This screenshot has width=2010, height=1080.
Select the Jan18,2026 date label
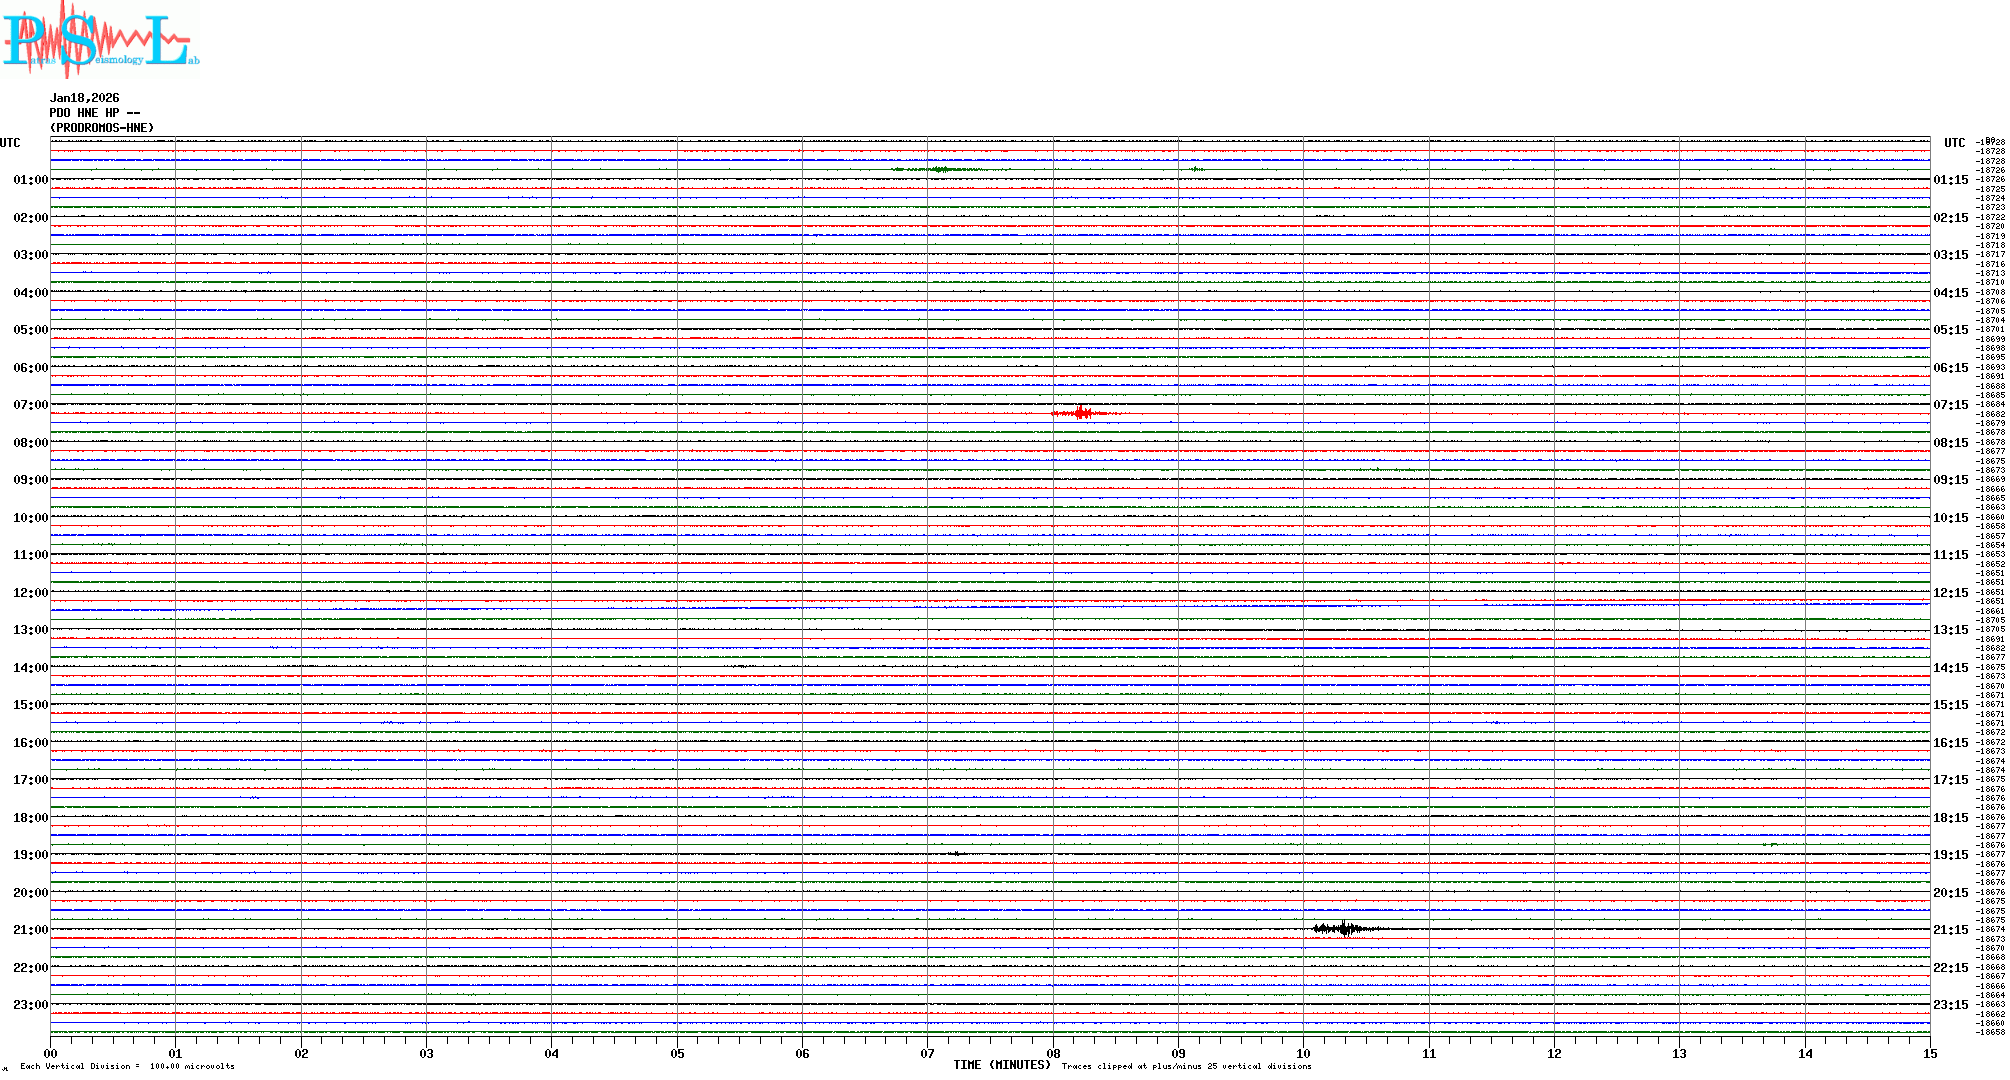(x=85, y=98)
